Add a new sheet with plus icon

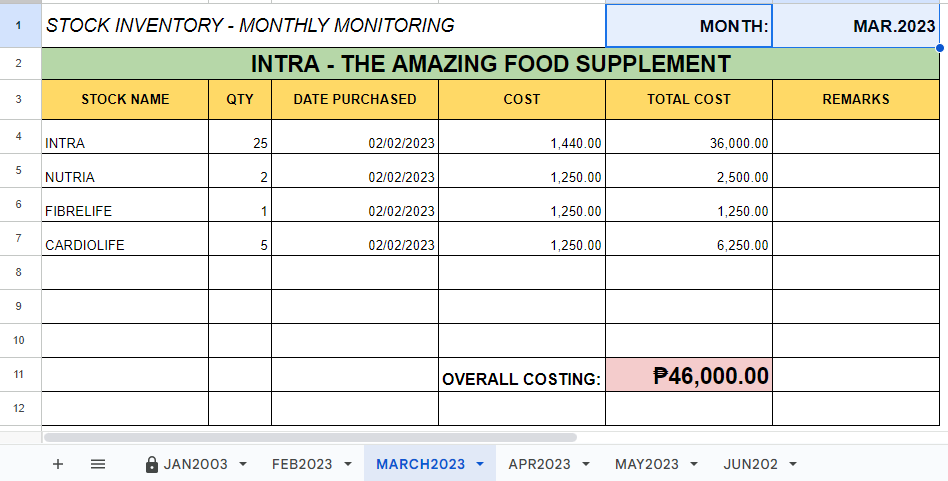click(x=58, y=464)
